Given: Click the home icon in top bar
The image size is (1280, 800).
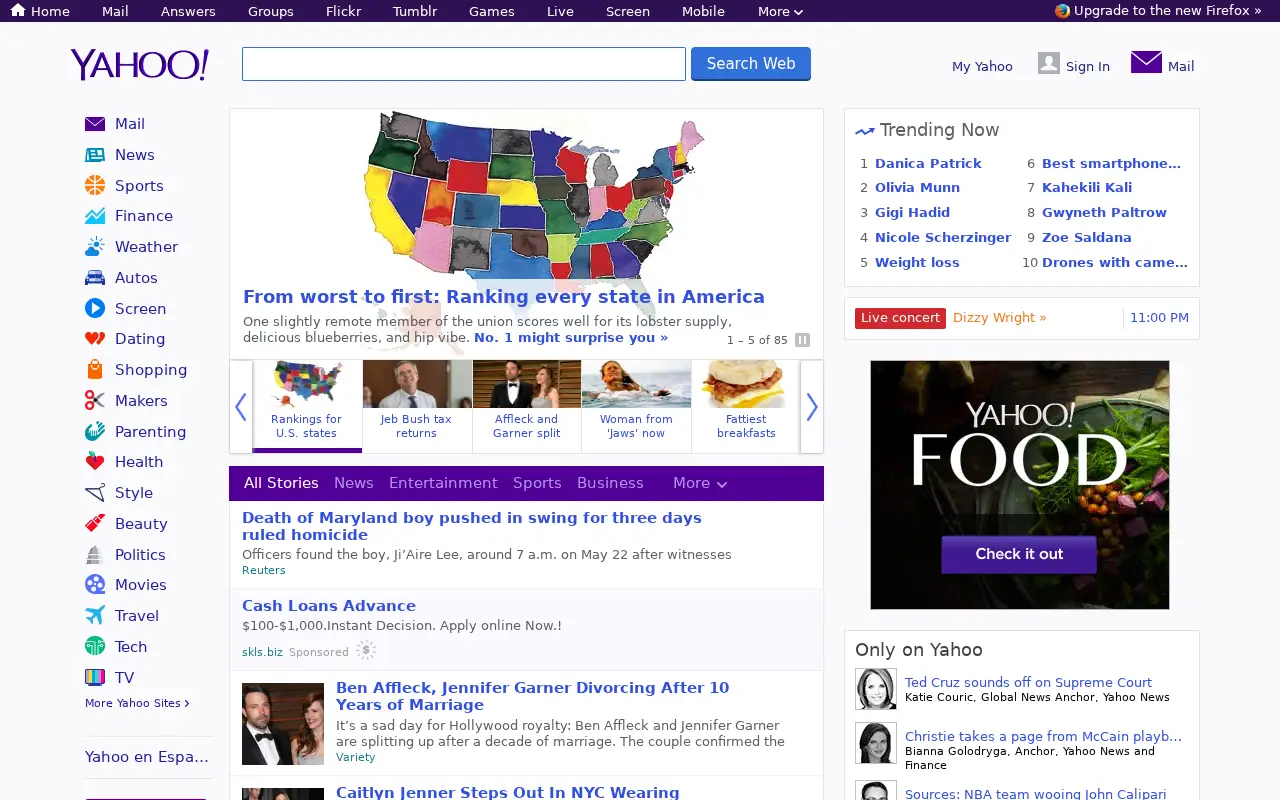Looking at the screenshot, I should [x=18, y=10].
